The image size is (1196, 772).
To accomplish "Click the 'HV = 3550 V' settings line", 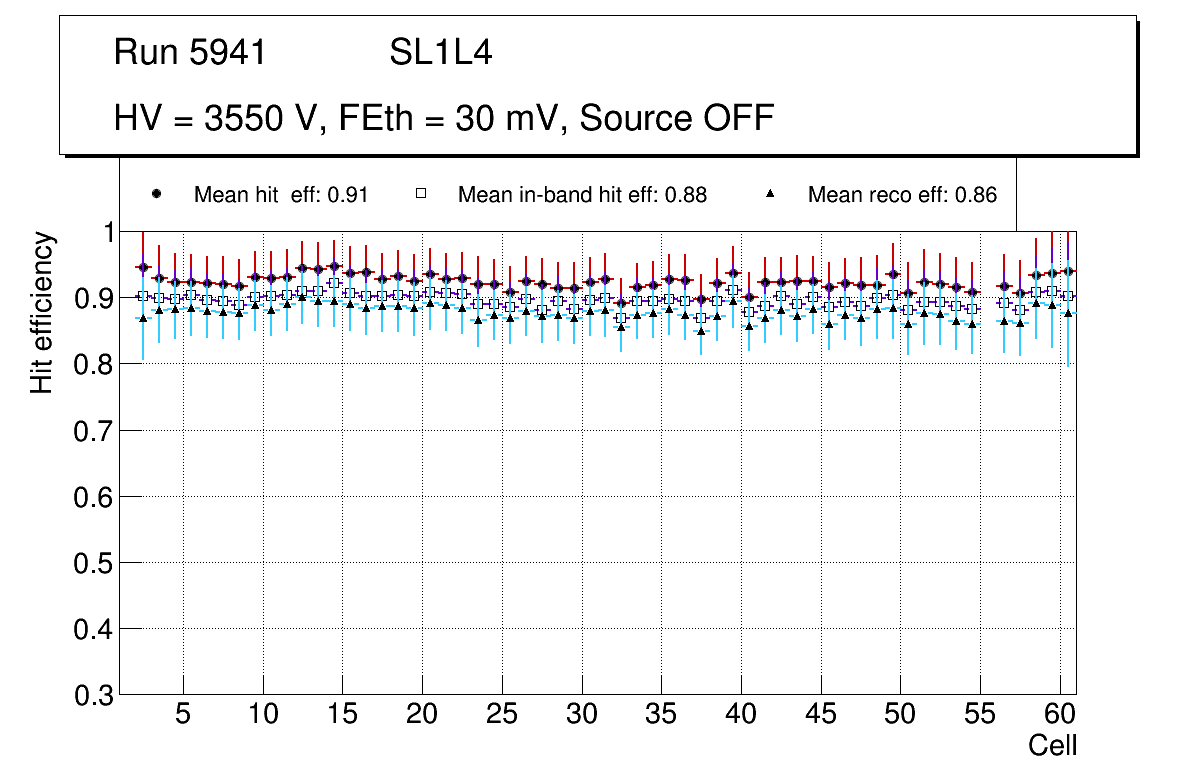I will pyautogui.click(x=444, y=118).
